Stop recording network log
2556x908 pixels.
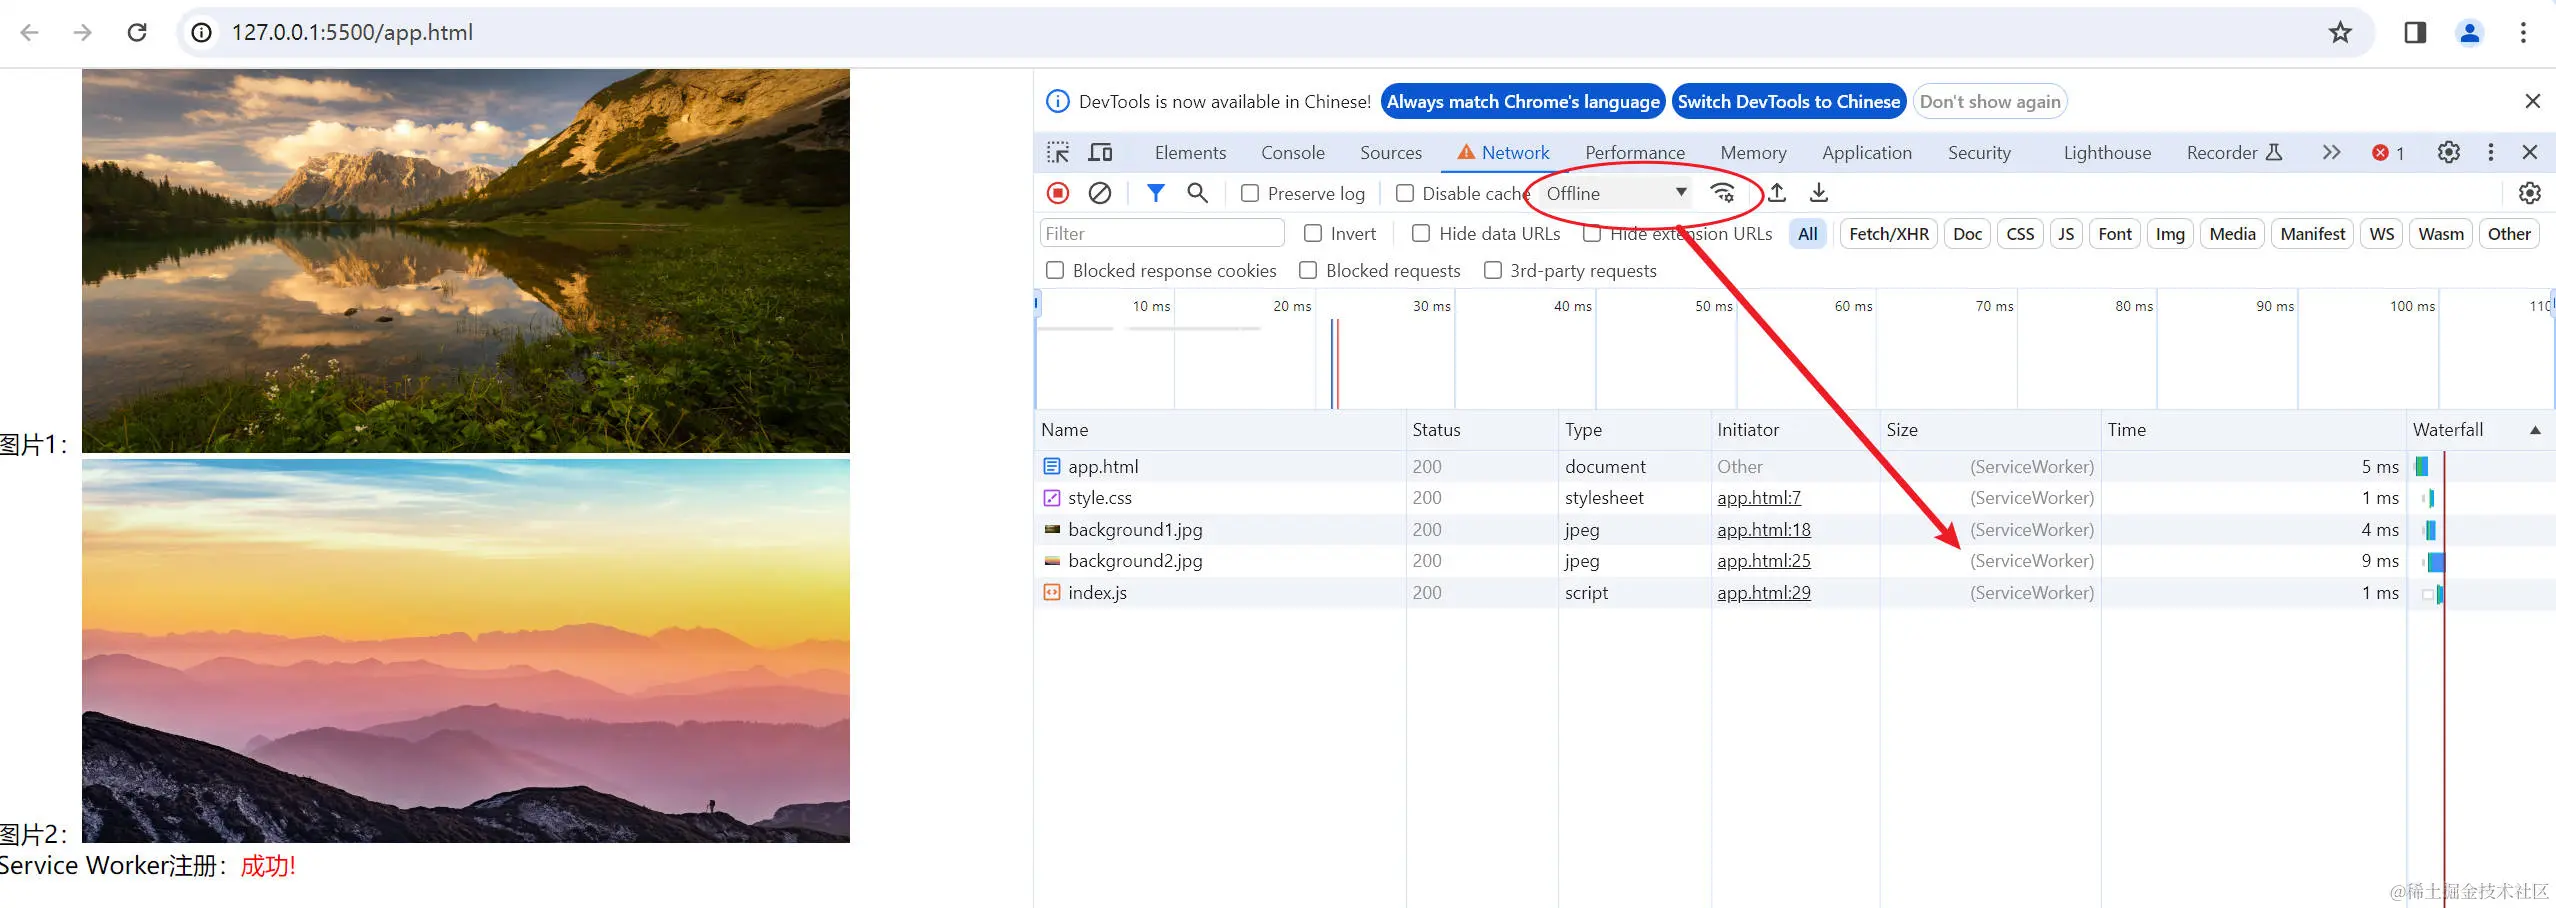(x=1058, y=193)
